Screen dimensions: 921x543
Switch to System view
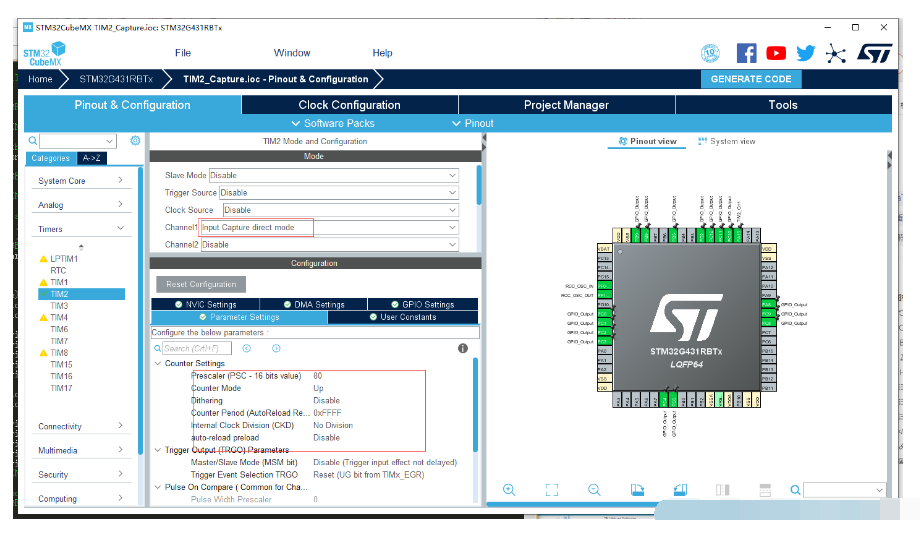click(727, 141)
